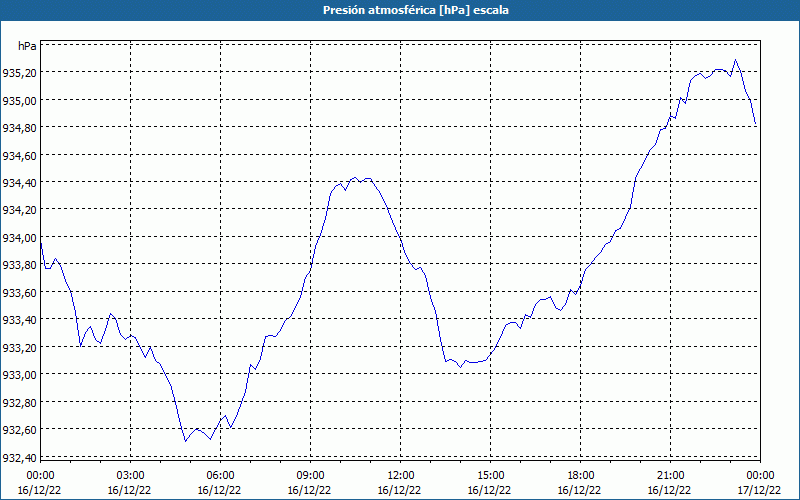Click the pressure curve minimum near 05:00
The width and height of the screenshot is (800, 500).
click(x=185, y=441)
